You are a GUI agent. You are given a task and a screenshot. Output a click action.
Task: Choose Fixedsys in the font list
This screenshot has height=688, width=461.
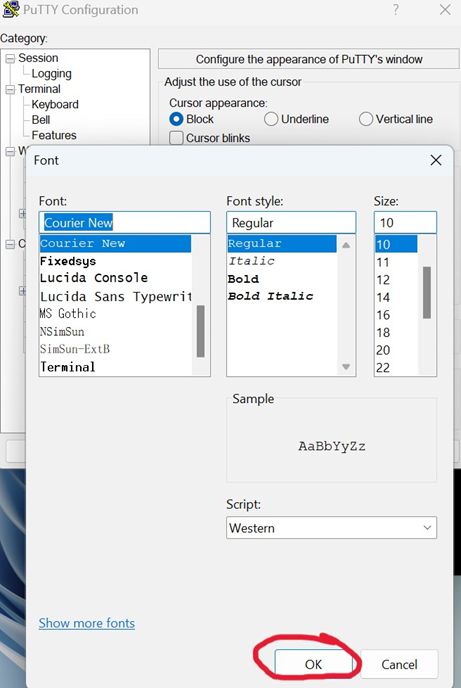[115, 261]
